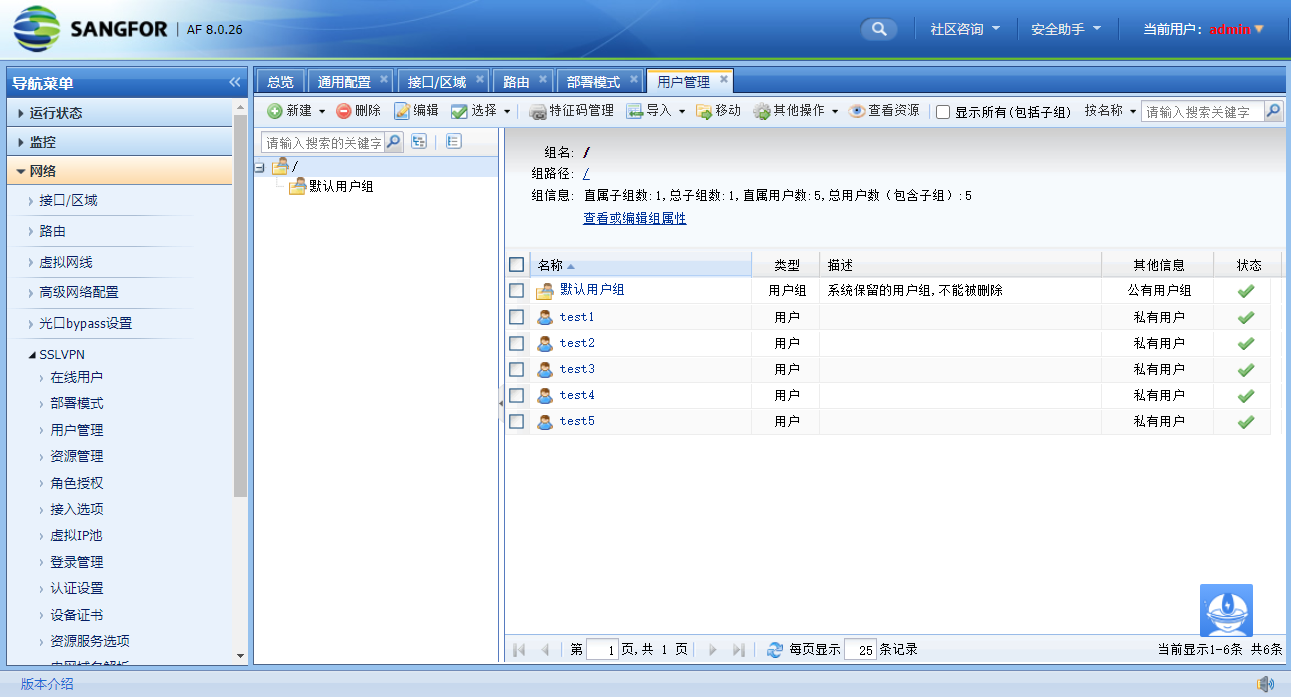
Task: Click the 每页显示 records per page field
Action: coord(860,650)
